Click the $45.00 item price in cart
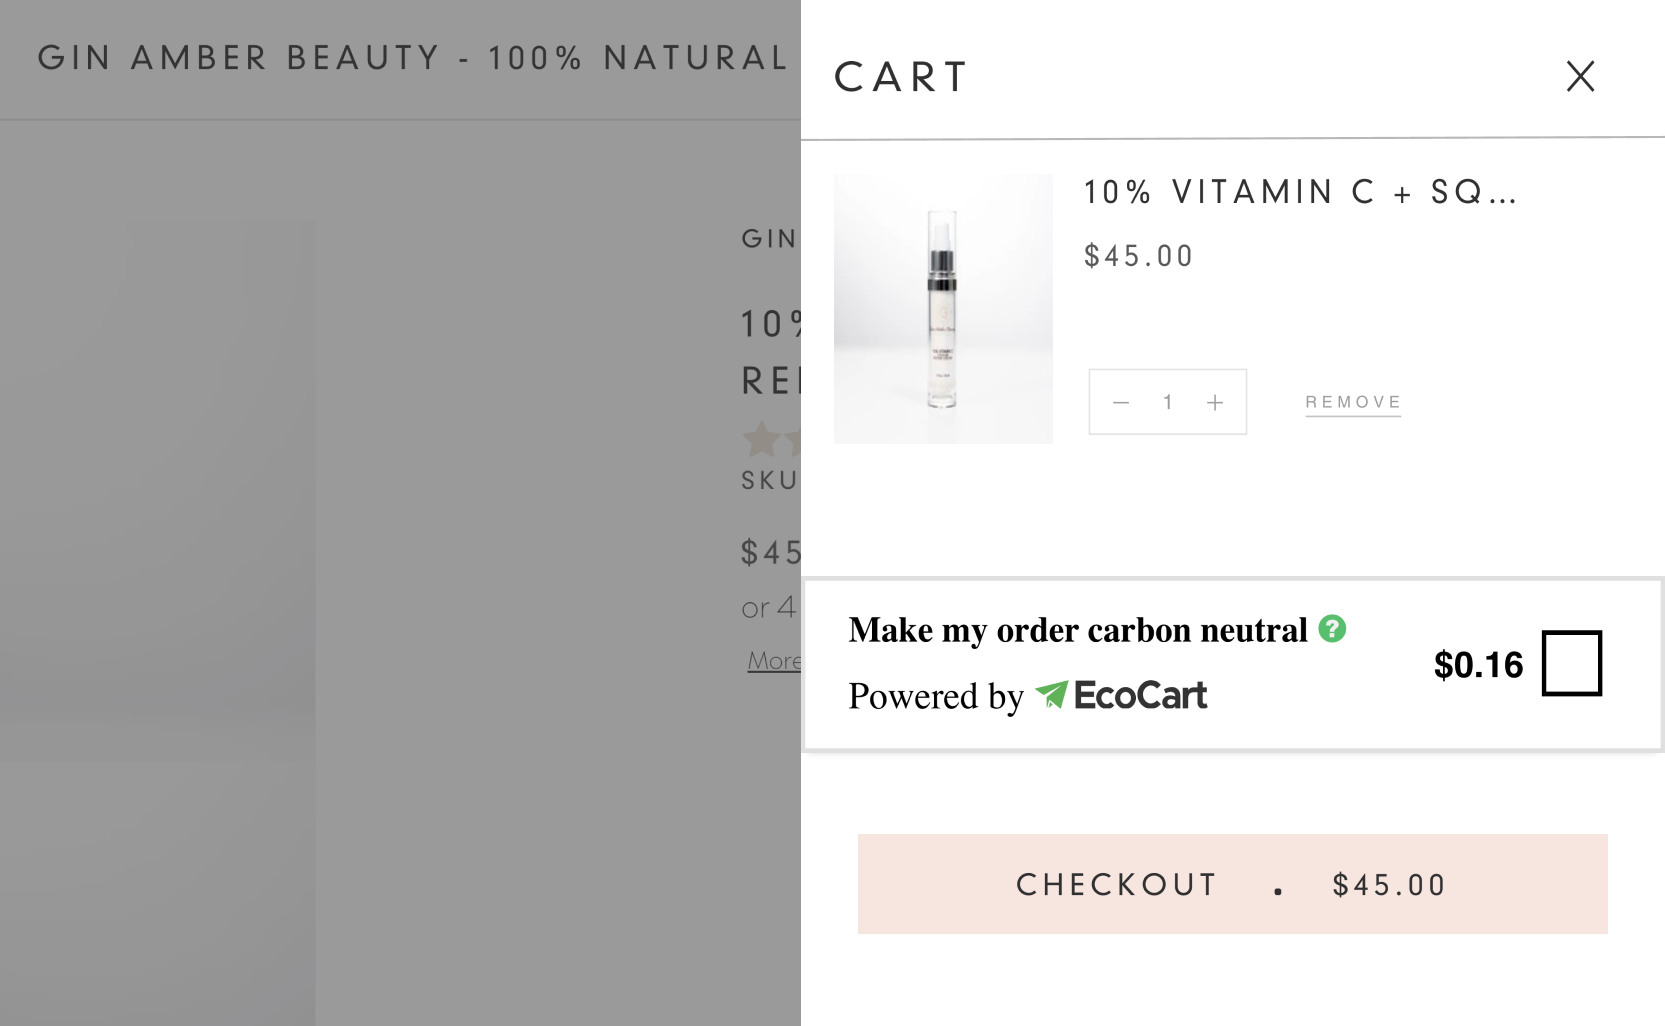The image size is (1665, 1026). pos(1139,256)
